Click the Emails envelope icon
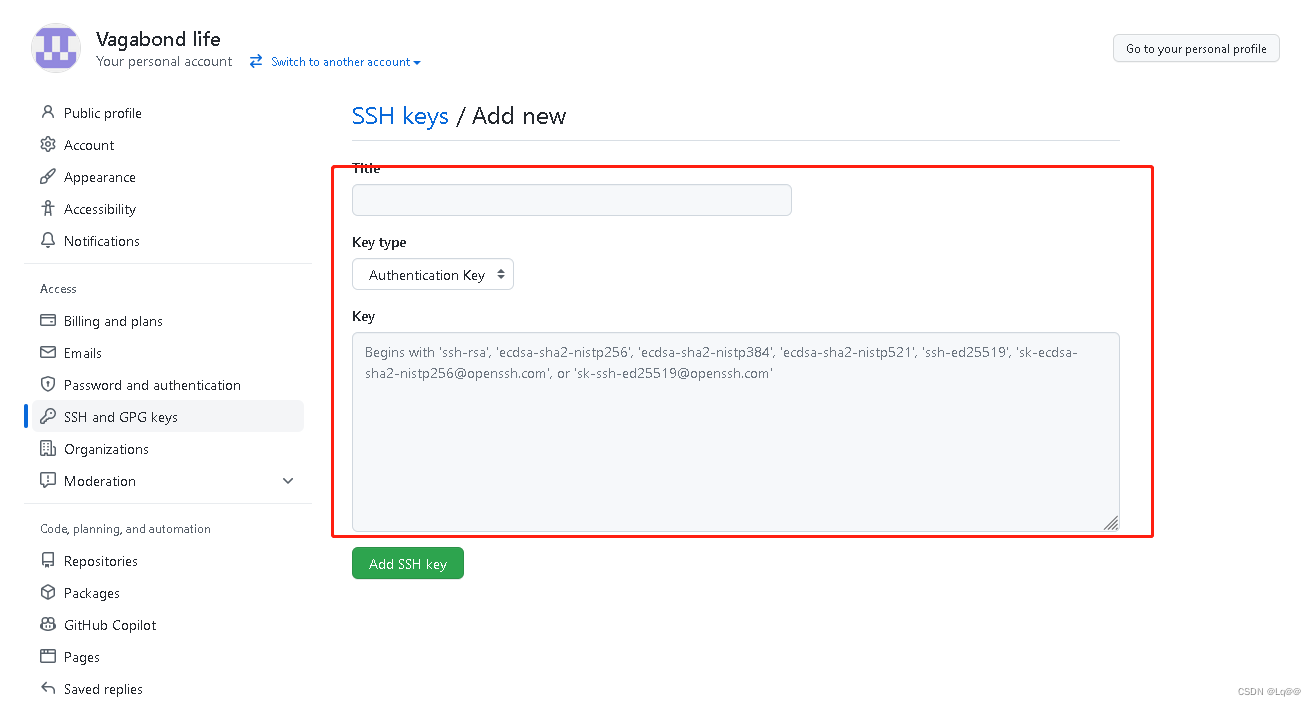Screen dimensions: 1316x706 [x=48, y=353]
